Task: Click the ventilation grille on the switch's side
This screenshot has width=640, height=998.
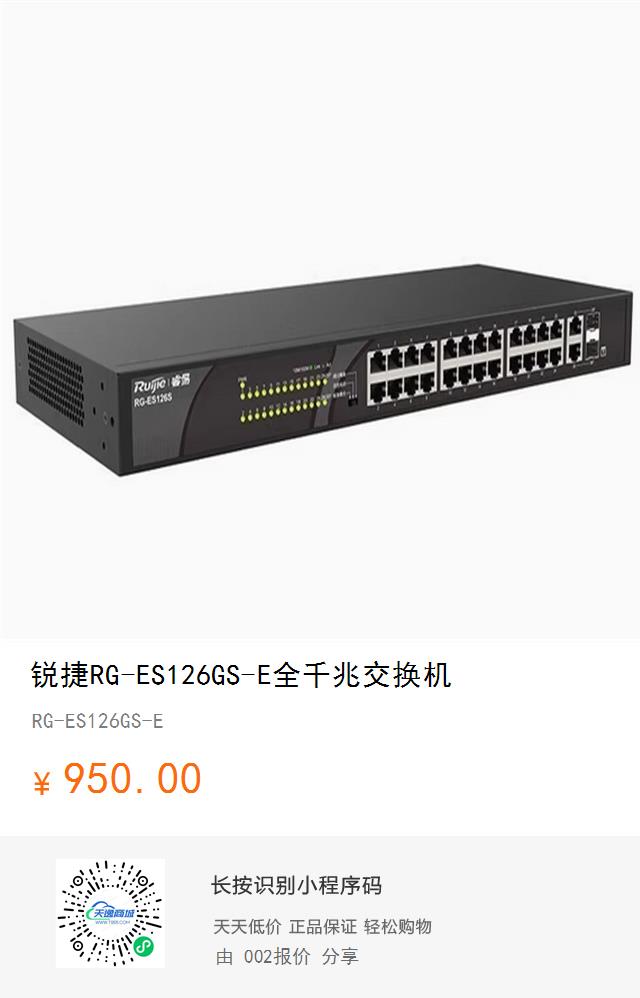Action: click(x=55, y=381)
